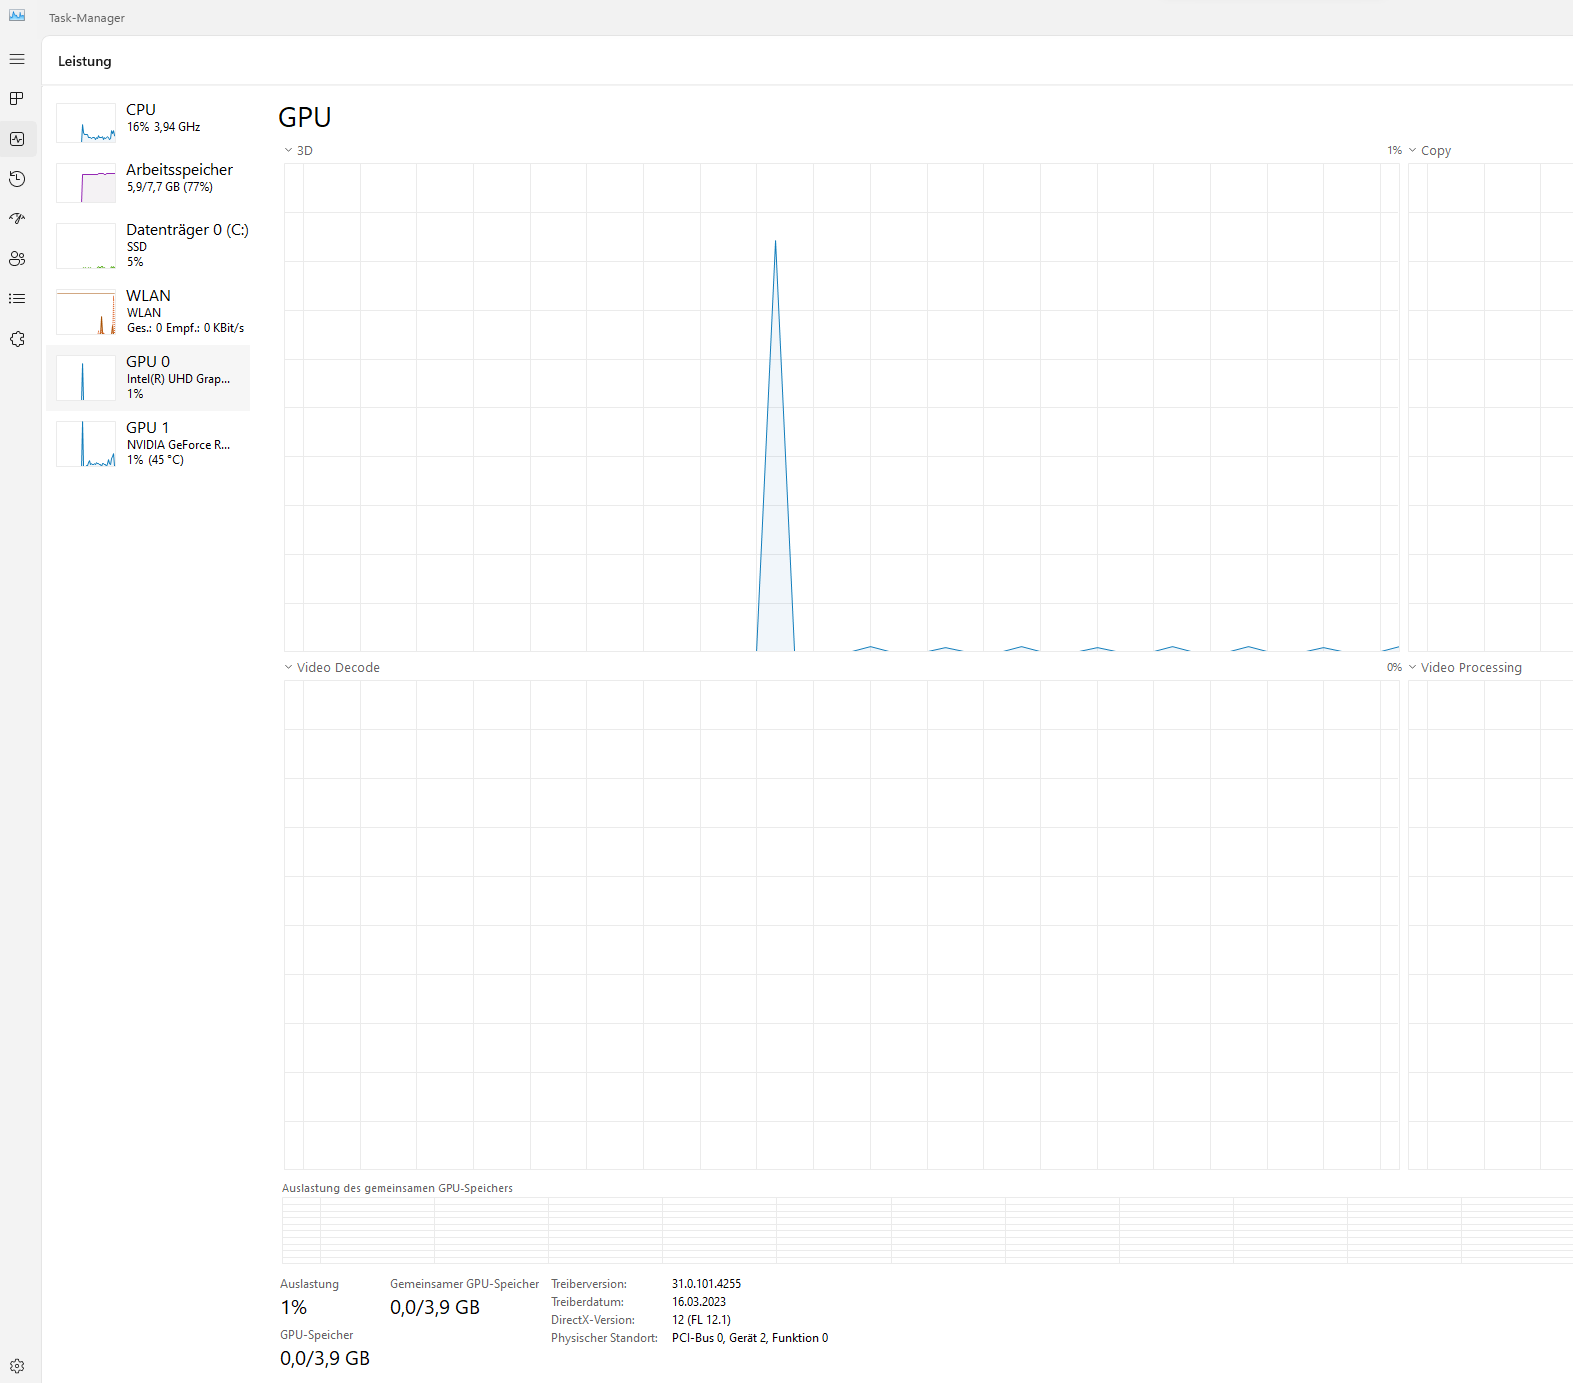Open the 3D engine dropdown
Screen dimensions: 1573x1383
coord(298,151)
